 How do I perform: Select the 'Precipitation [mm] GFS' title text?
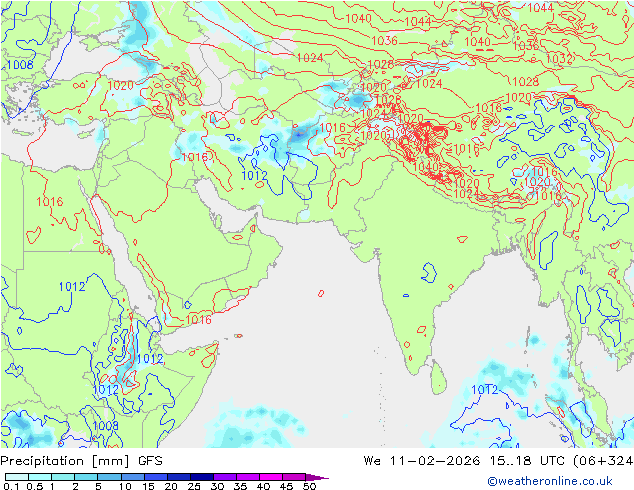click(82, 461)
